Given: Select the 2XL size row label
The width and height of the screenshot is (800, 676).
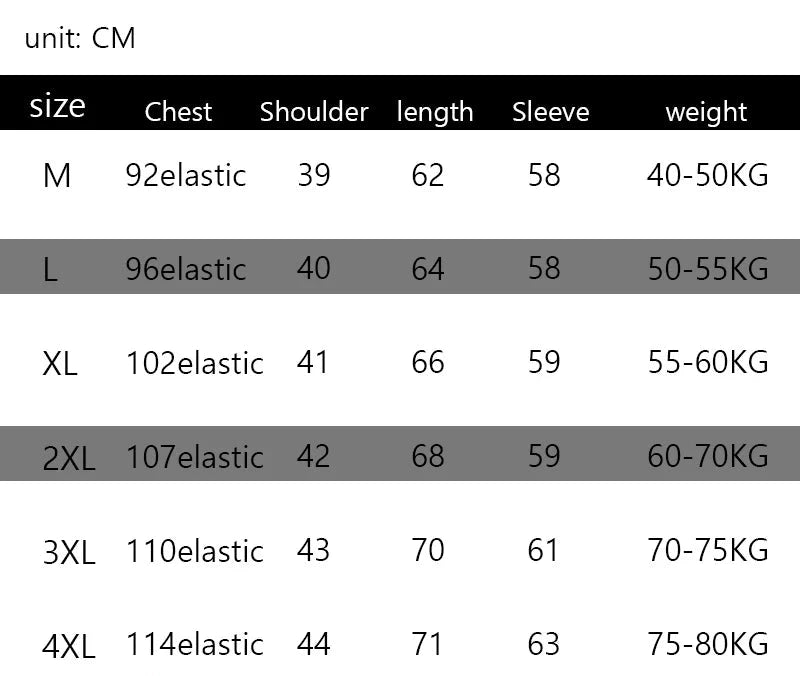Looking at the screenshot, I should point(69,458).
